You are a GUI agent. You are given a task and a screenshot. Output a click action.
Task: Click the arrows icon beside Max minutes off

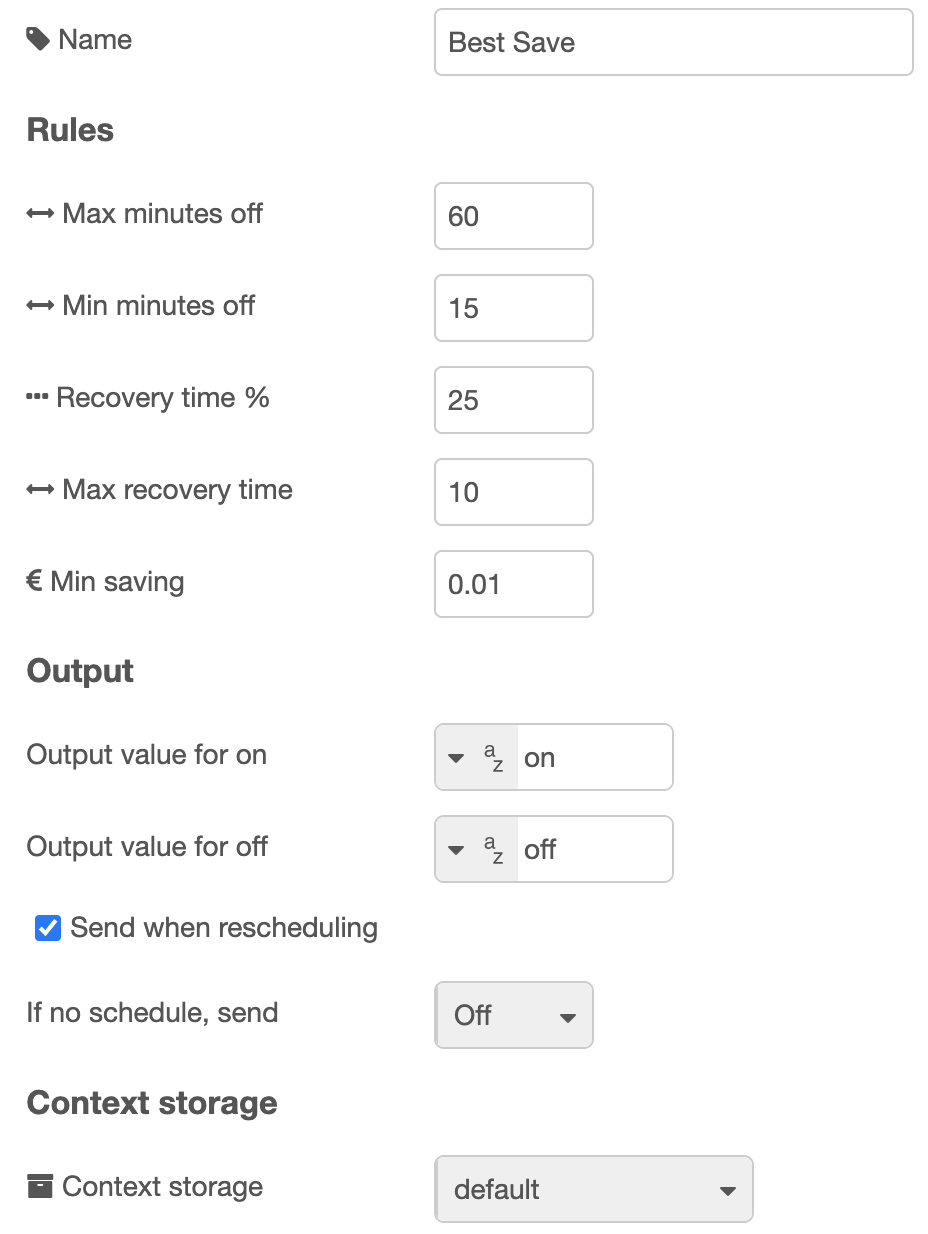40,214
